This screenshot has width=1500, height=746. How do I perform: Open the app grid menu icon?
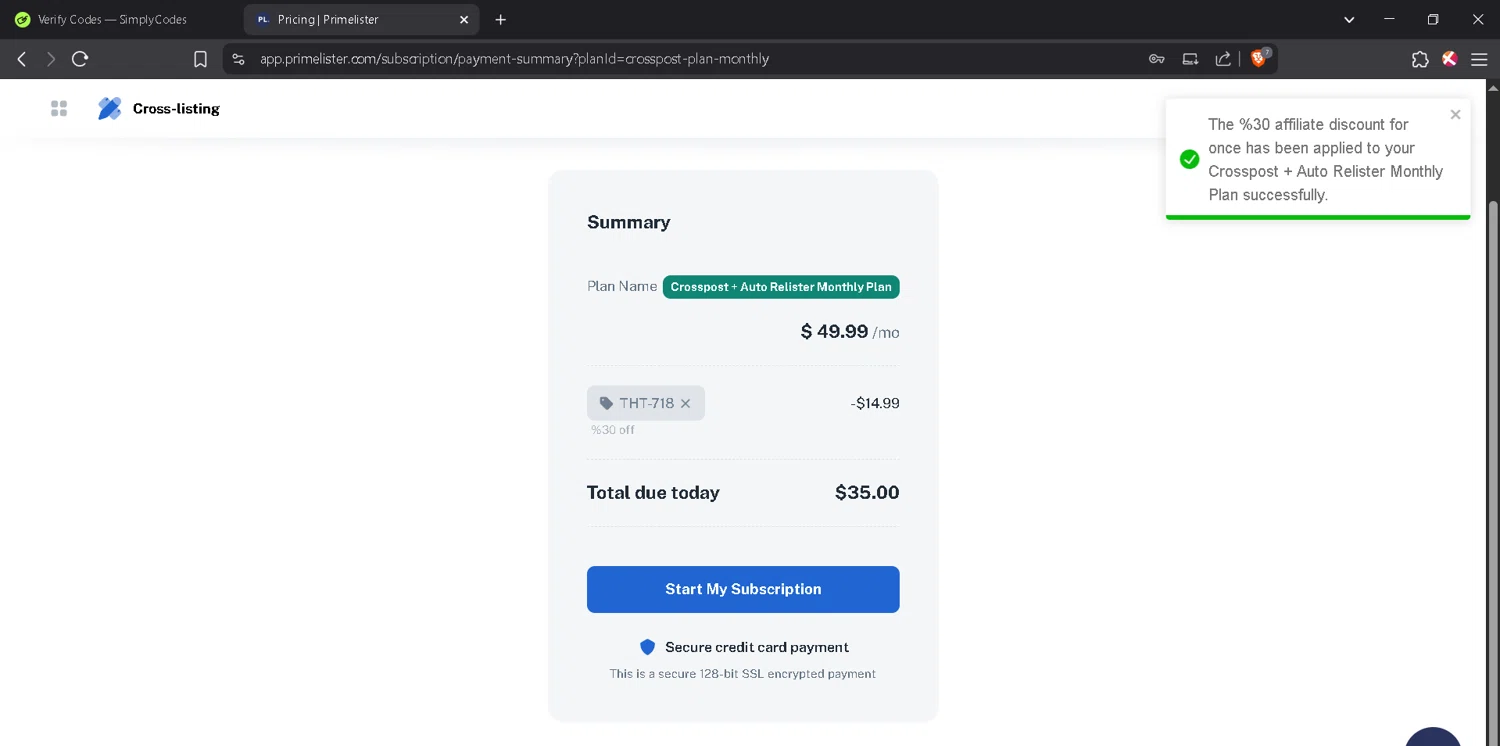tap(59, 108)
